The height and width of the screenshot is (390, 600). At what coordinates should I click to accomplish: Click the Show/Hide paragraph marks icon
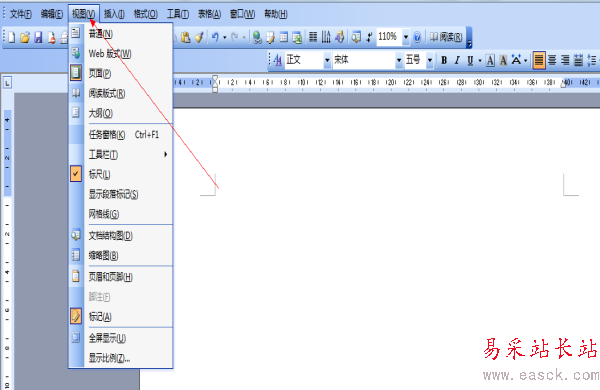[x=369, y=37]
